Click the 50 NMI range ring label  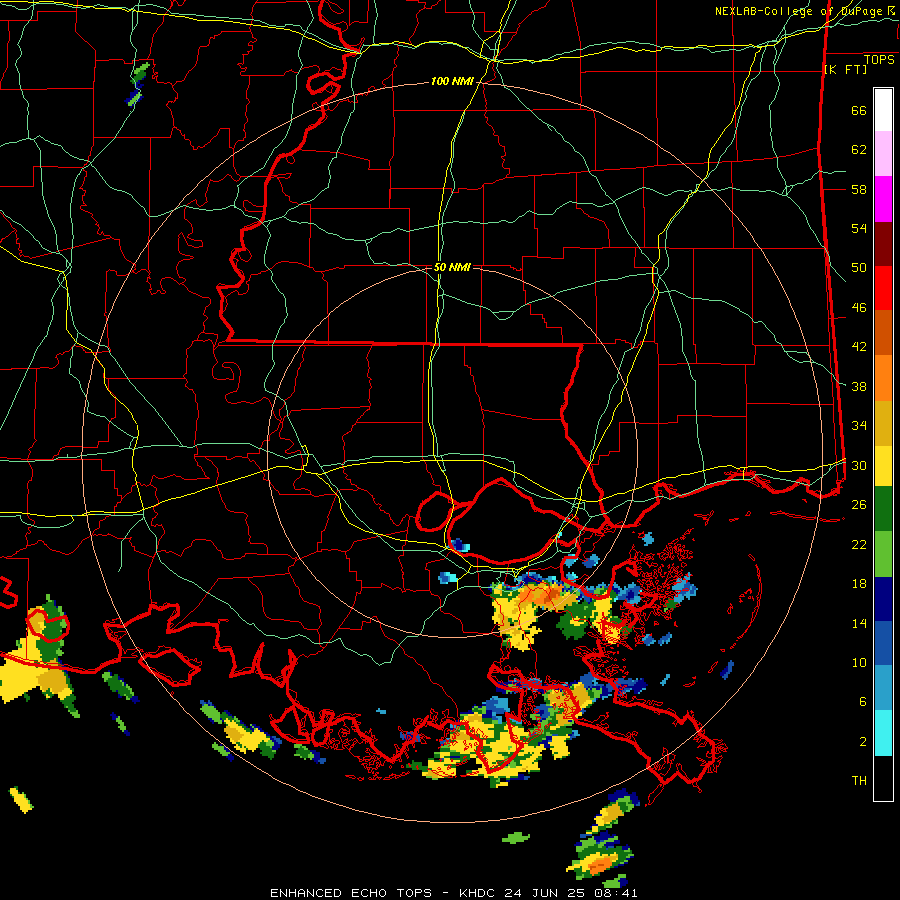pyautogui.click(x=452, y=267)
